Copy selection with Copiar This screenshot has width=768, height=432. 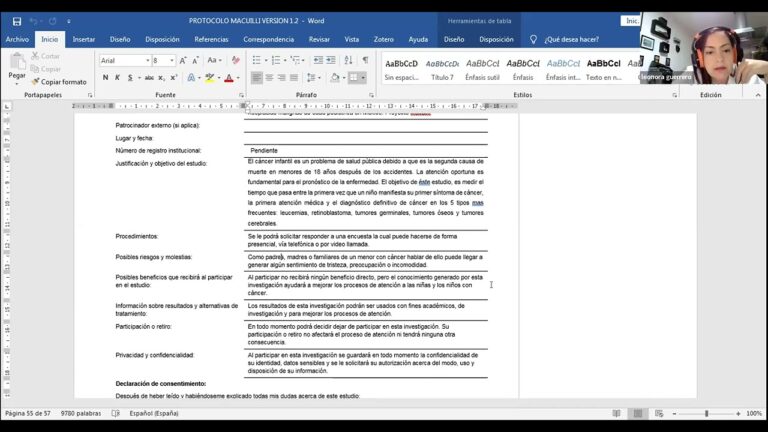tap(46, 69)
